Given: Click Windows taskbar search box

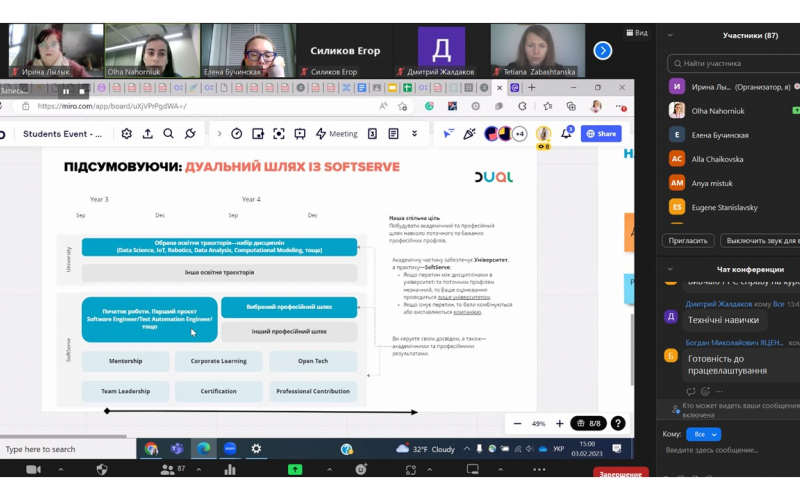Looking at the screenshot, I should (x=68, y=449).
